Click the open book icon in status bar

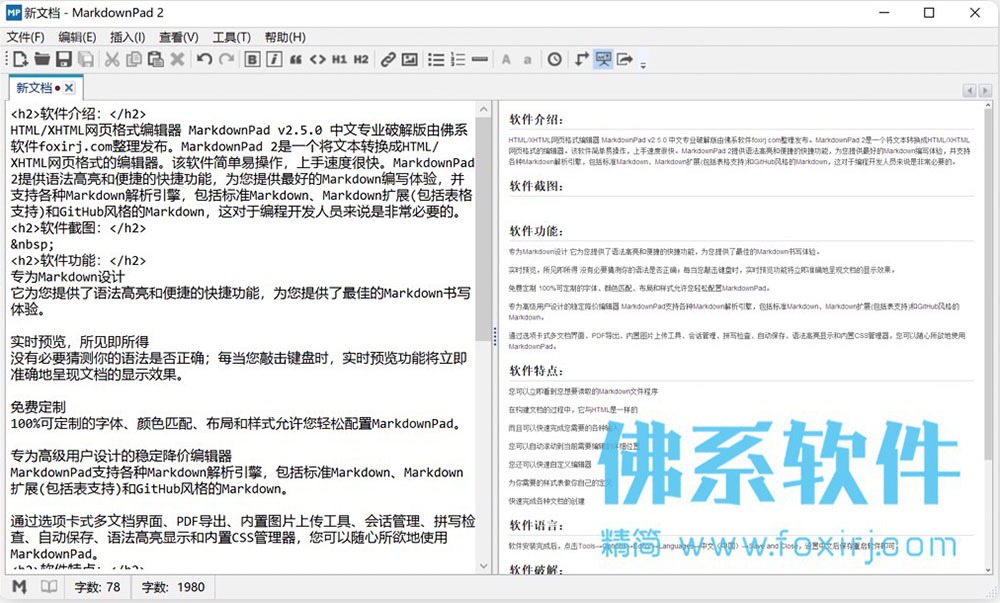coord(49,586)
